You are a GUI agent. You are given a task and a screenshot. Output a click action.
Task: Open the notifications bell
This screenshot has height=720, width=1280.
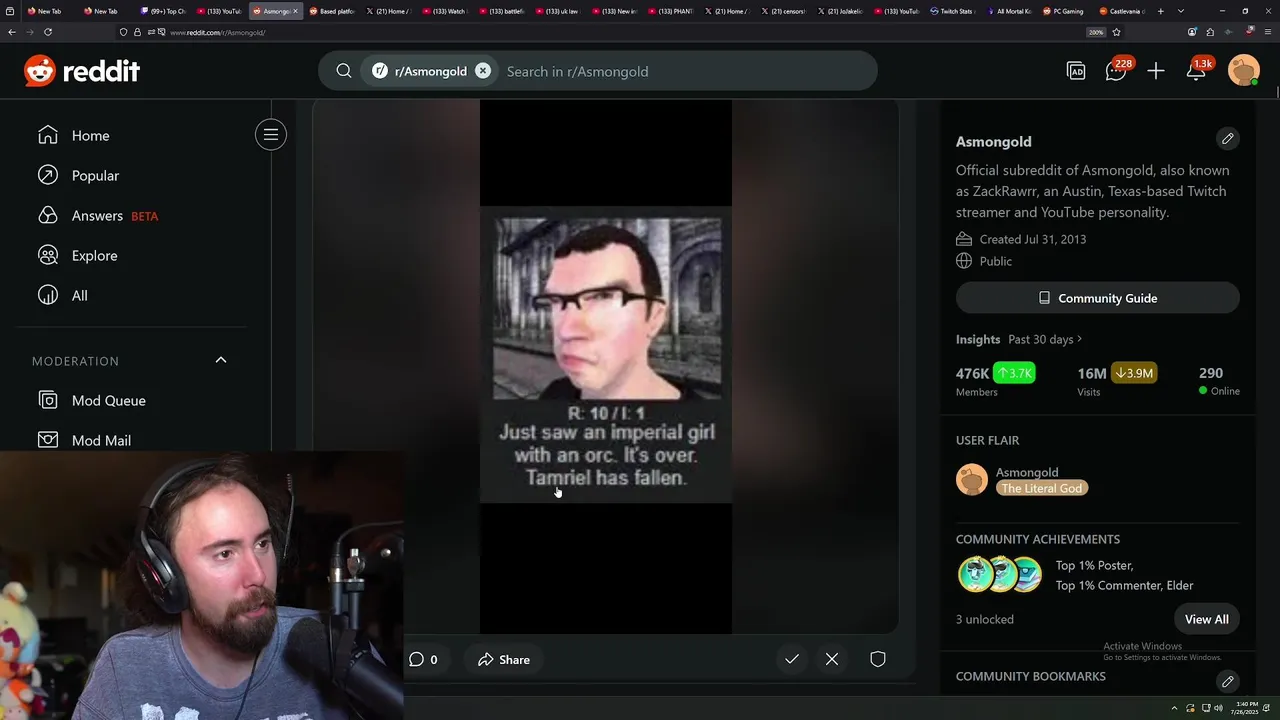1196,71
